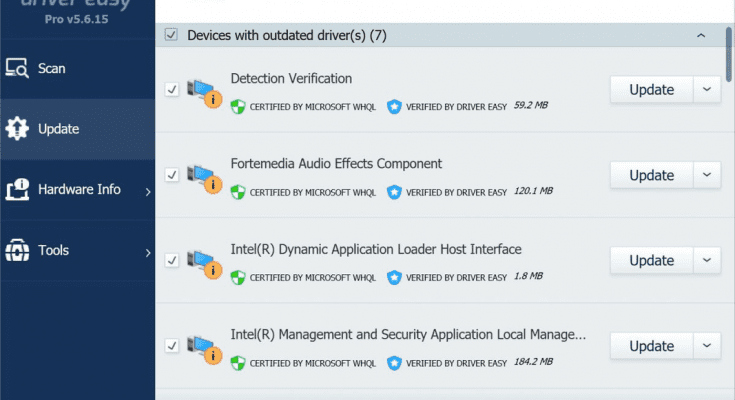Collapse the outdated drivers section with the chevron

(701, 36)
